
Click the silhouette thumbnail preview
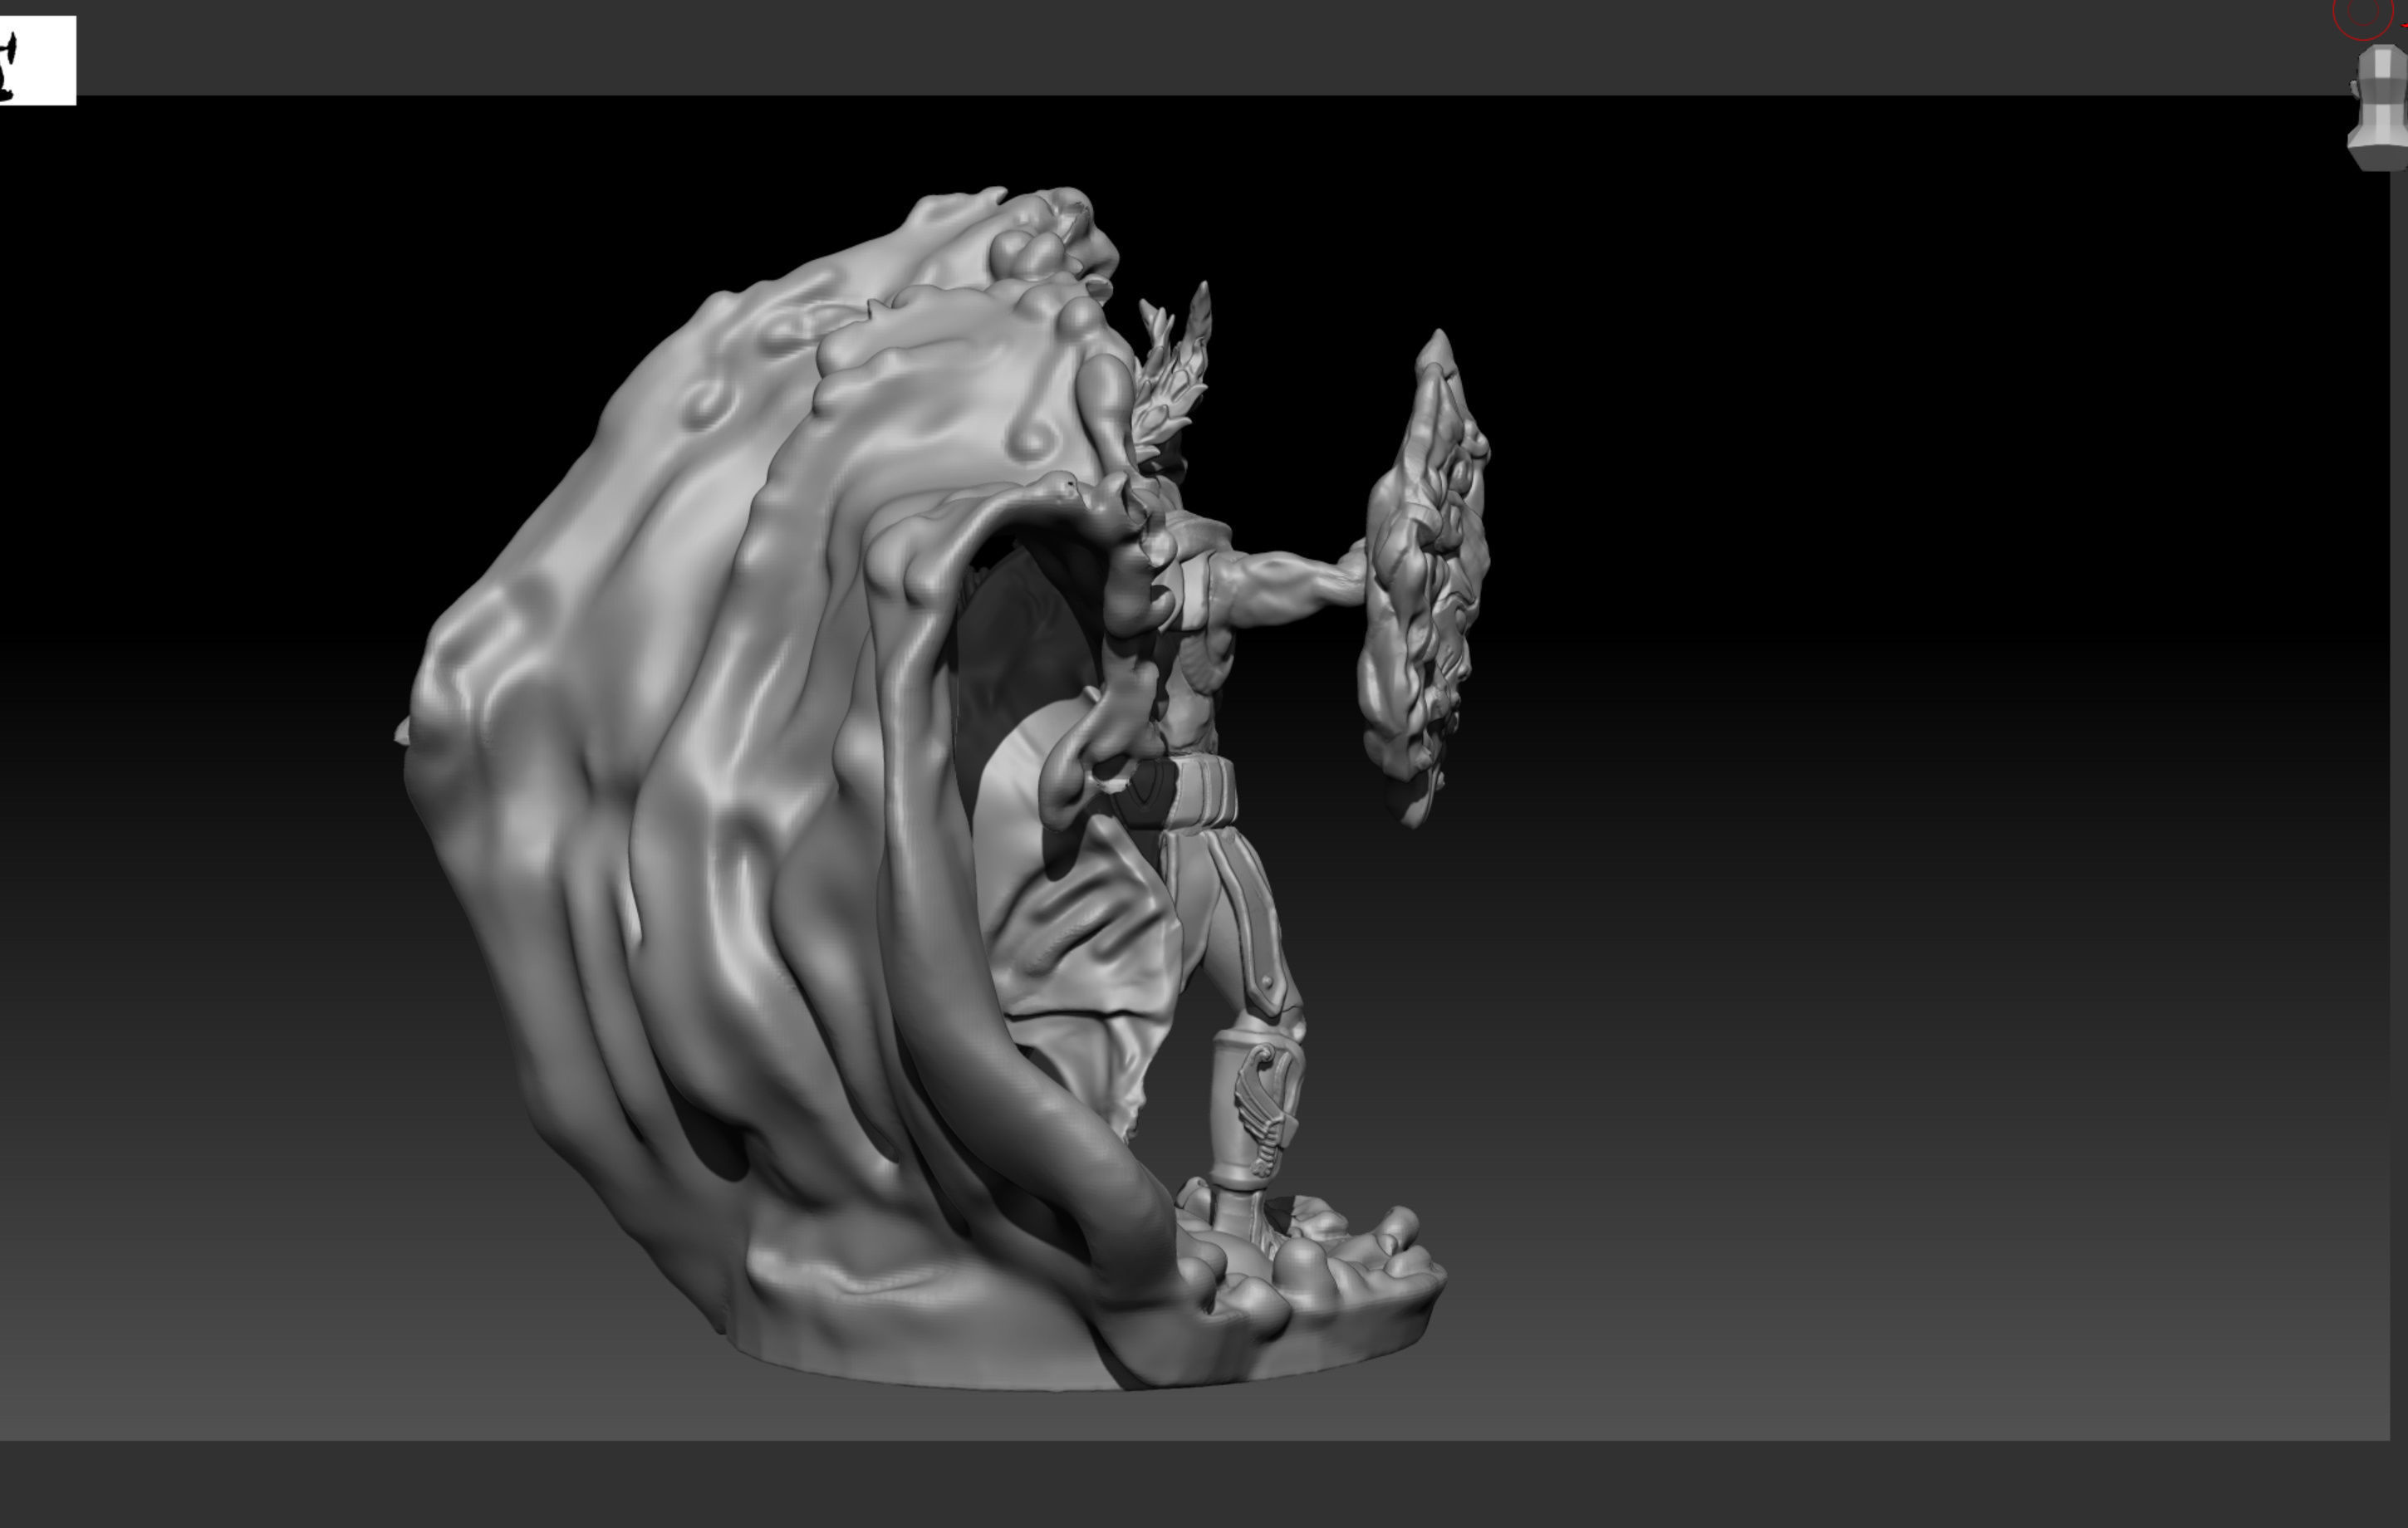(37, 60)
